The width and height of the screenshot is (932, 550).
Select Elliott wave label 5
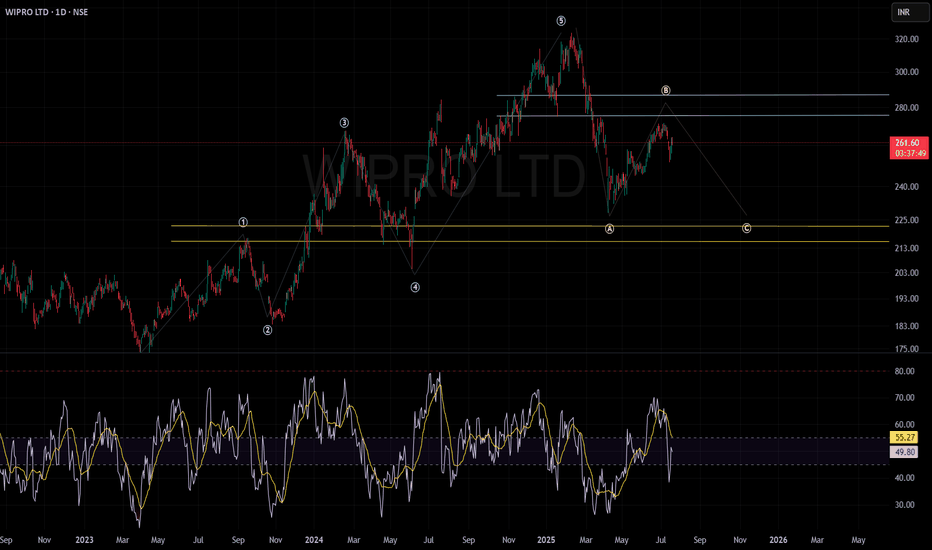coord(561,21)
